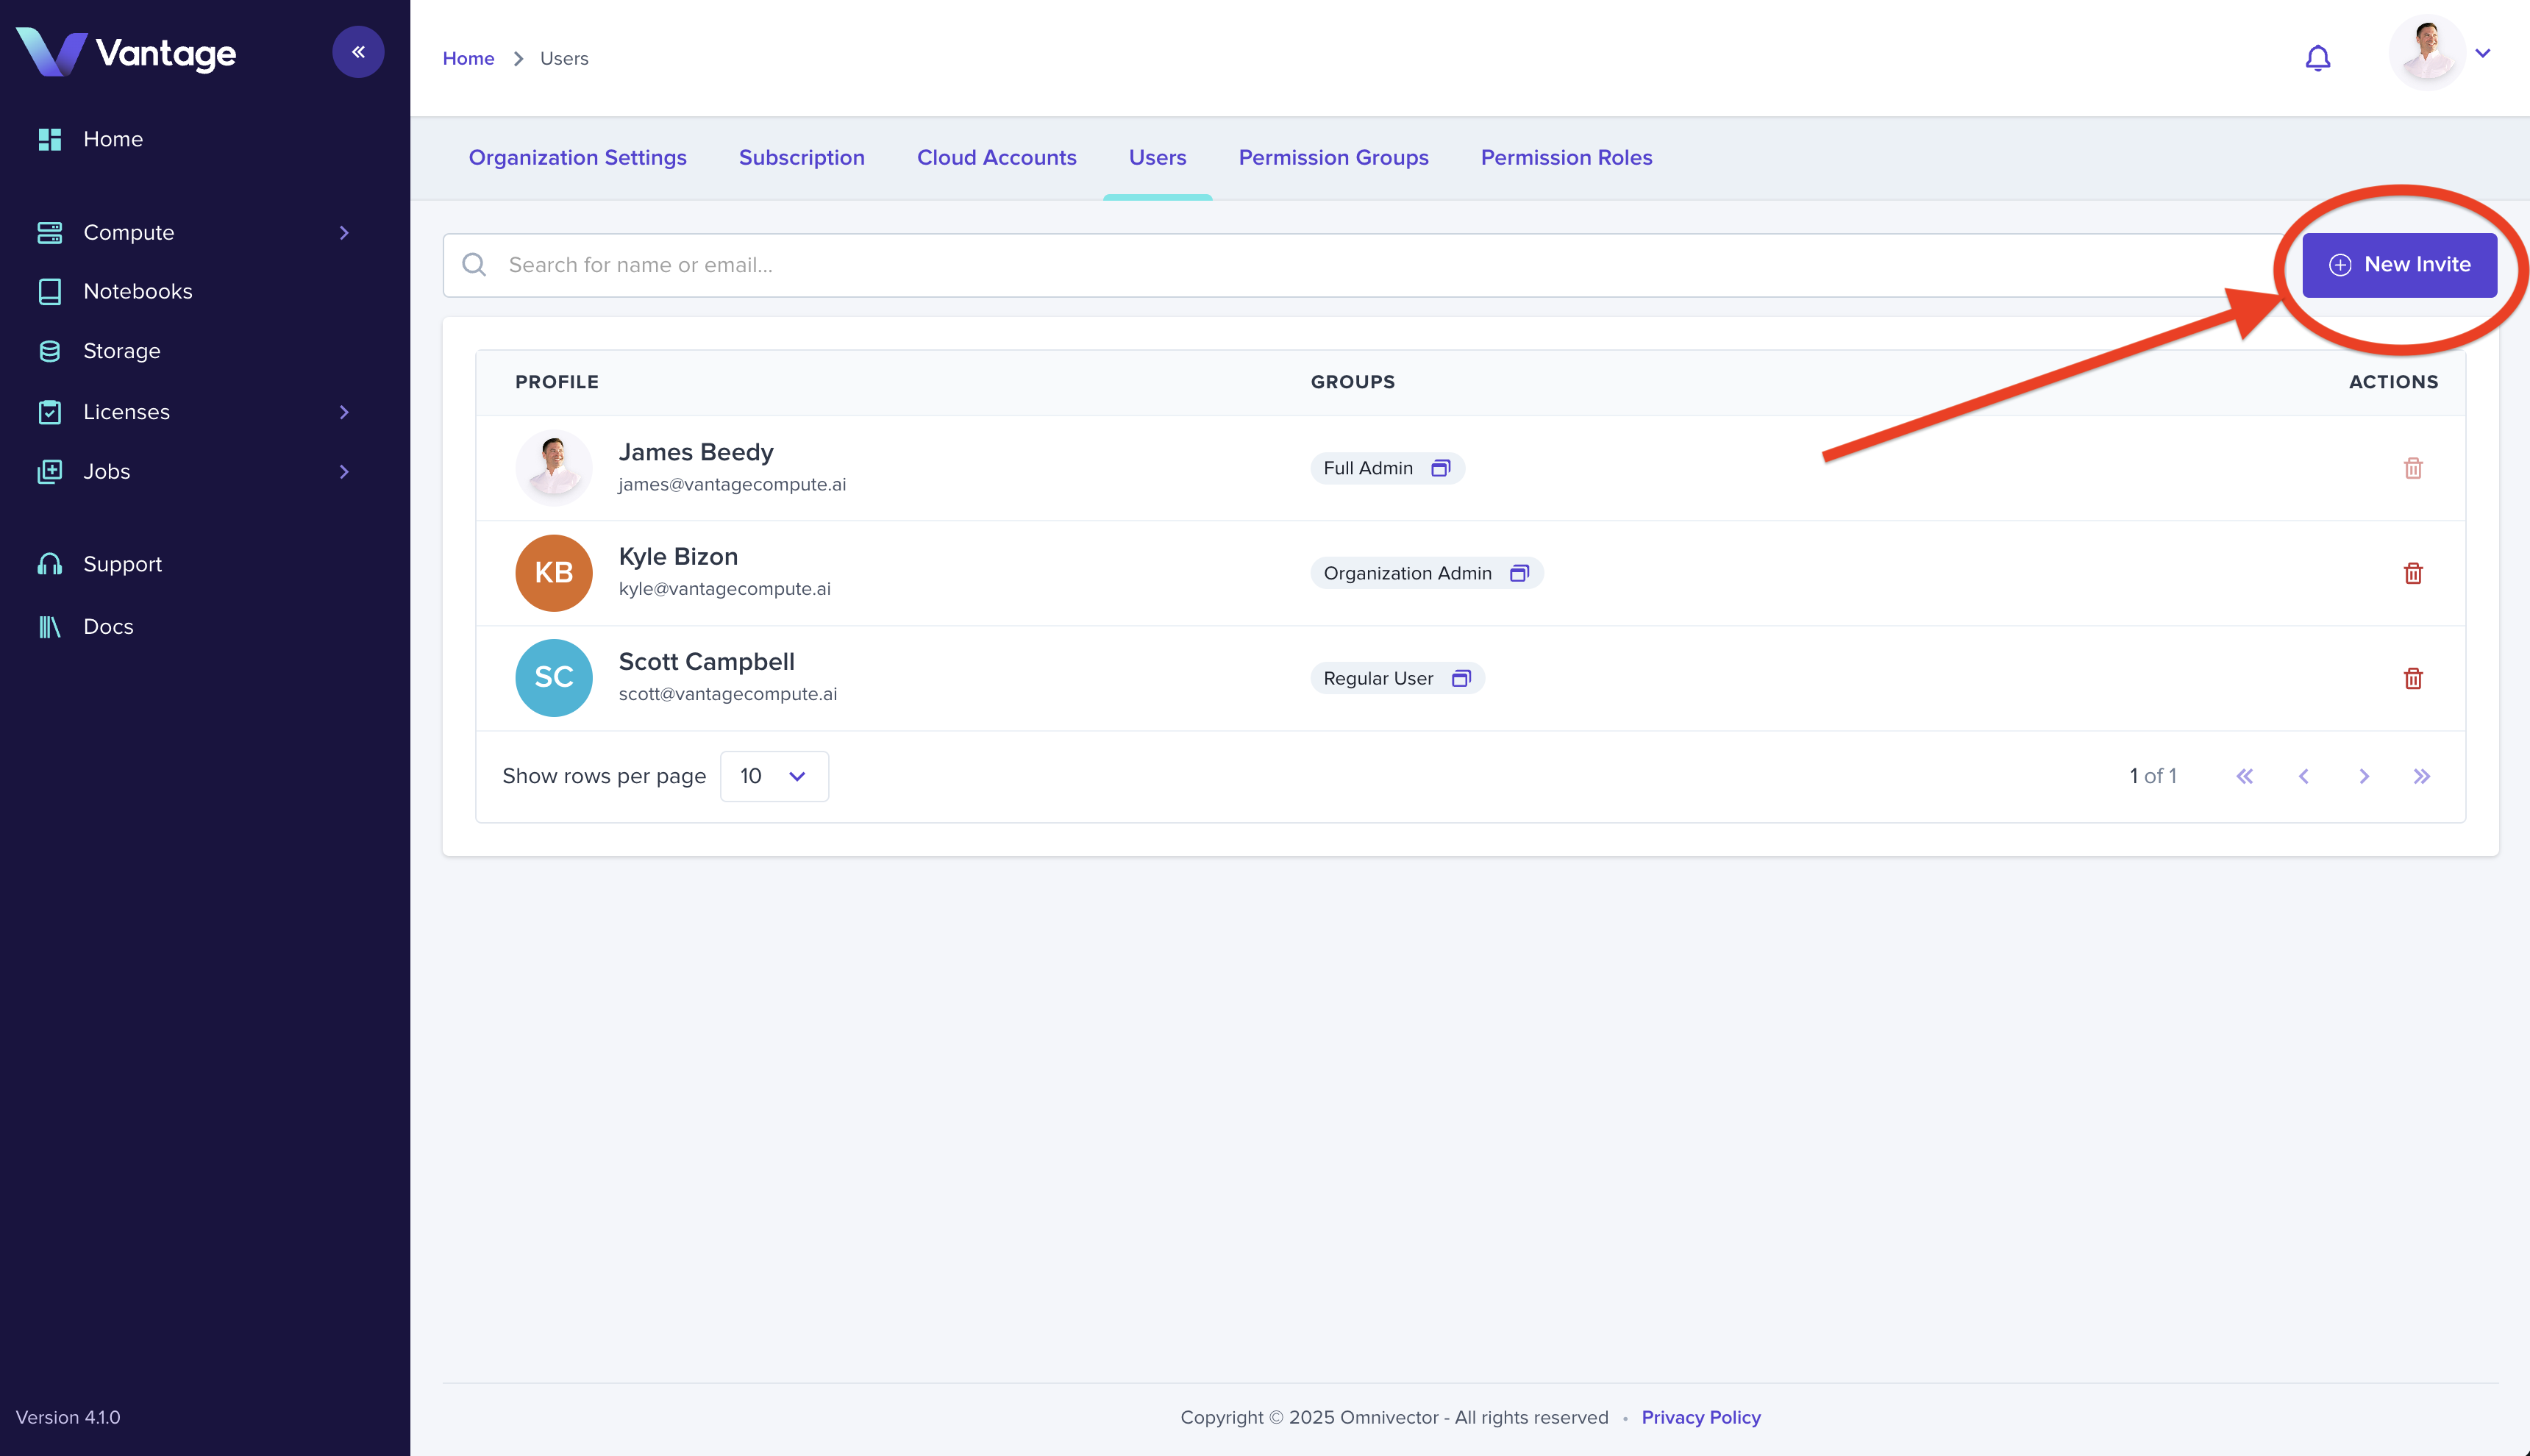Click the New Invite button
Viewport: 2530px width, 1456px height.
[x=2398, y=265]
